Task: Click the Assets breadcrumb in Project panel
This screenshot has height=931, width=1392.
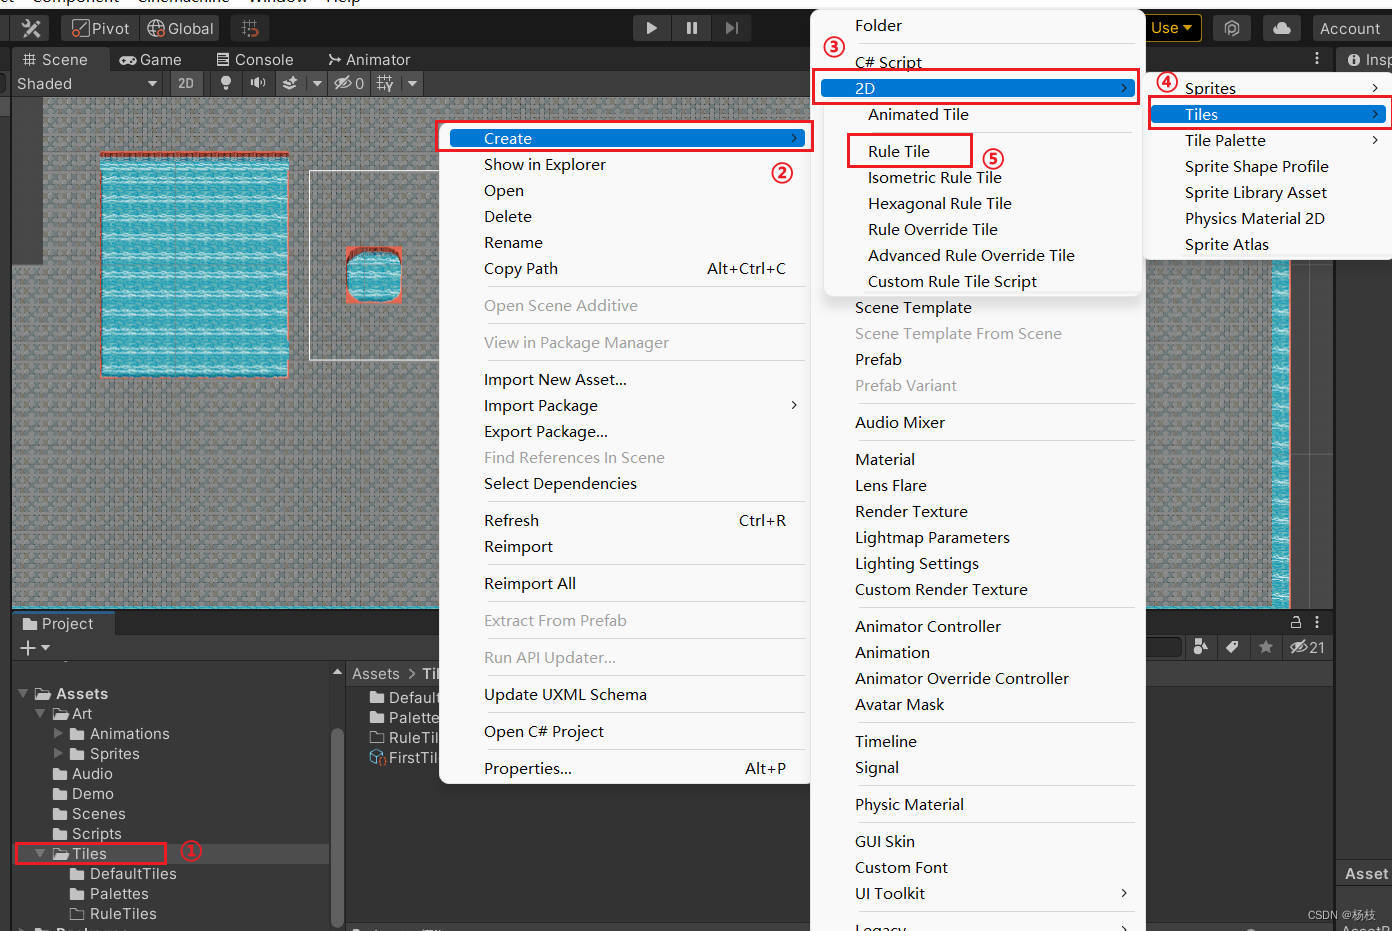Action: tap(375, 674)
